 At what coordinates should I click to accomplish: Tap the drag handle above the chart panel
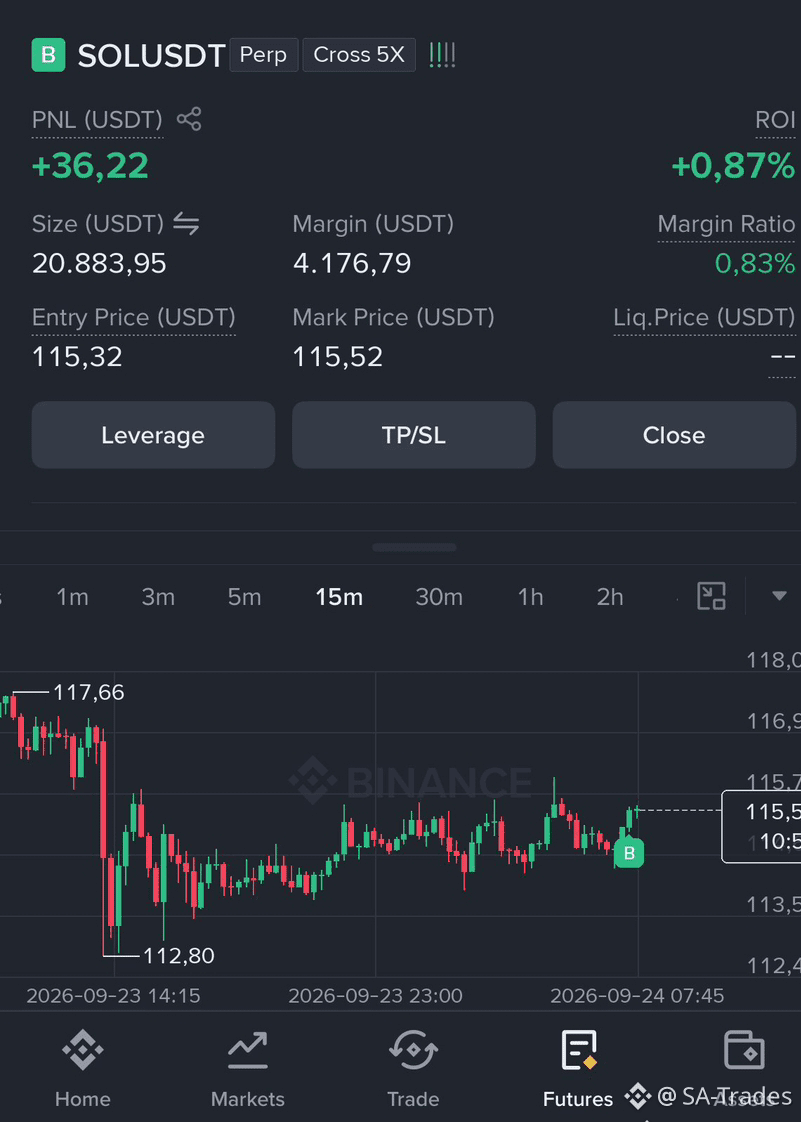pos(414,547)
